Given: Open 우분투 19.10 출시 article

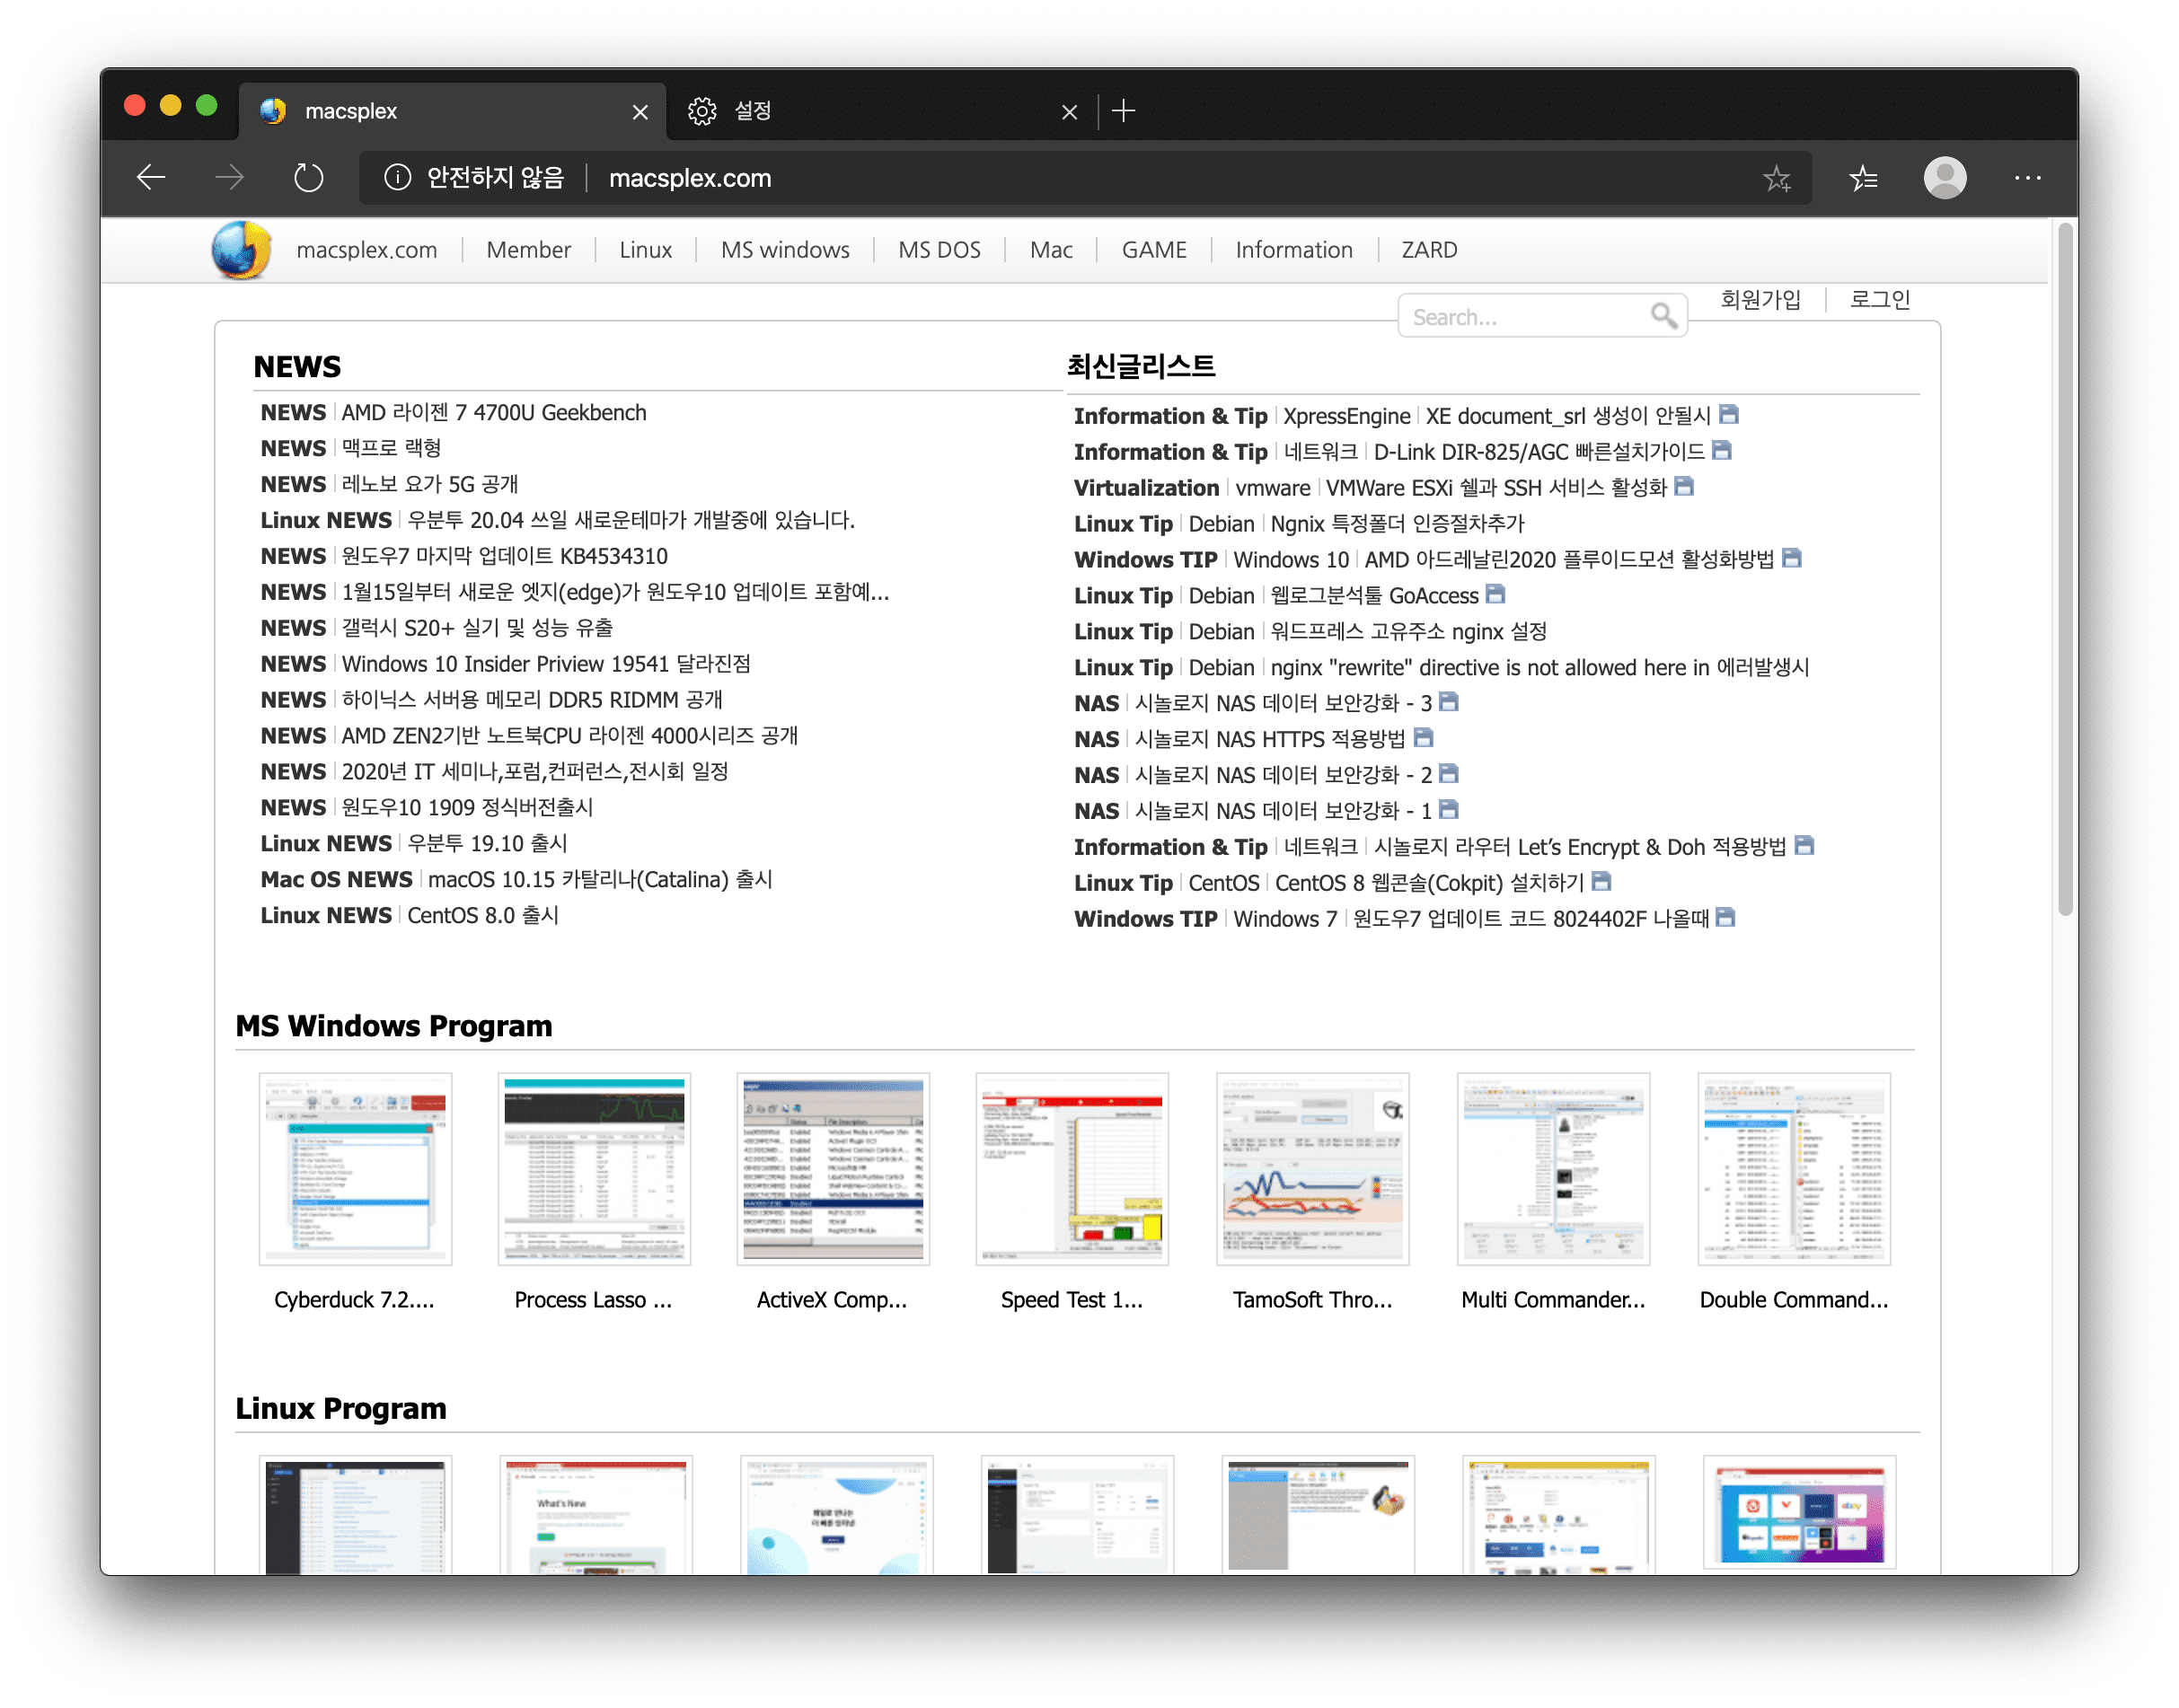Looking at the screenshot, I should [x=487, y=845].
